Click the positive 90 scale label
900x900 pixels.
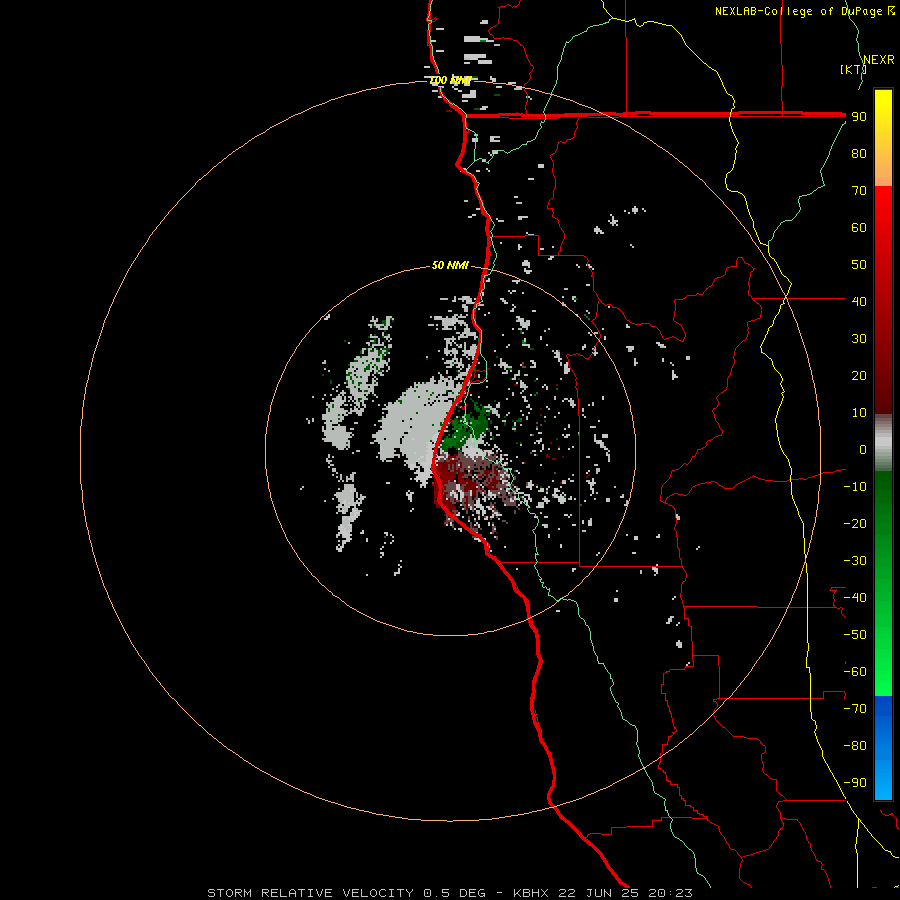click(x=859, y=117)
